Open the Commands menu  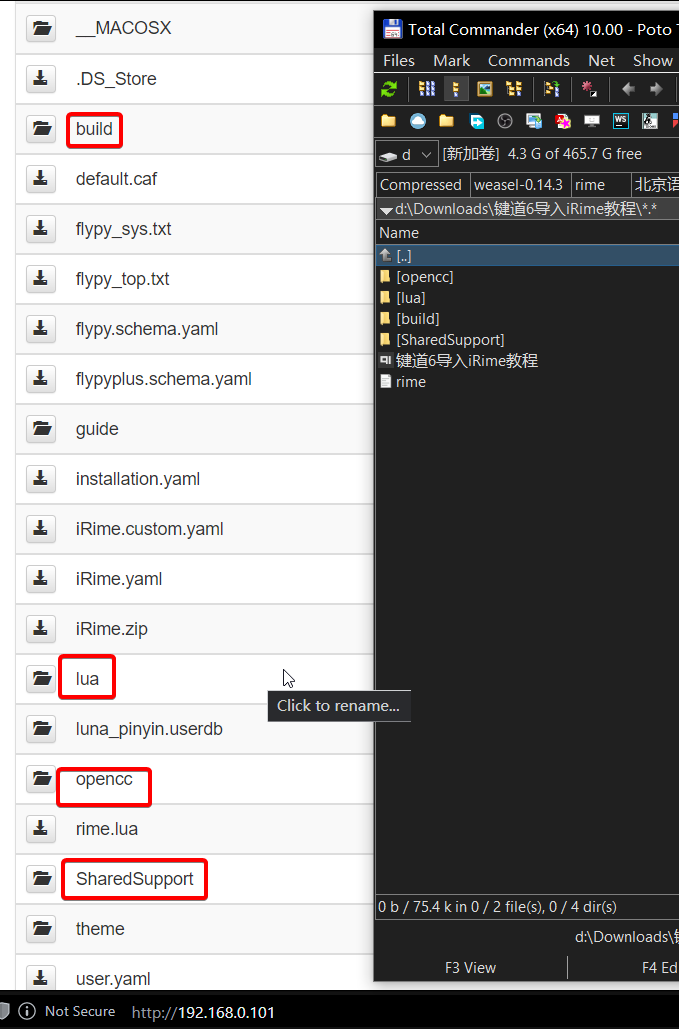tap(528, 61)
